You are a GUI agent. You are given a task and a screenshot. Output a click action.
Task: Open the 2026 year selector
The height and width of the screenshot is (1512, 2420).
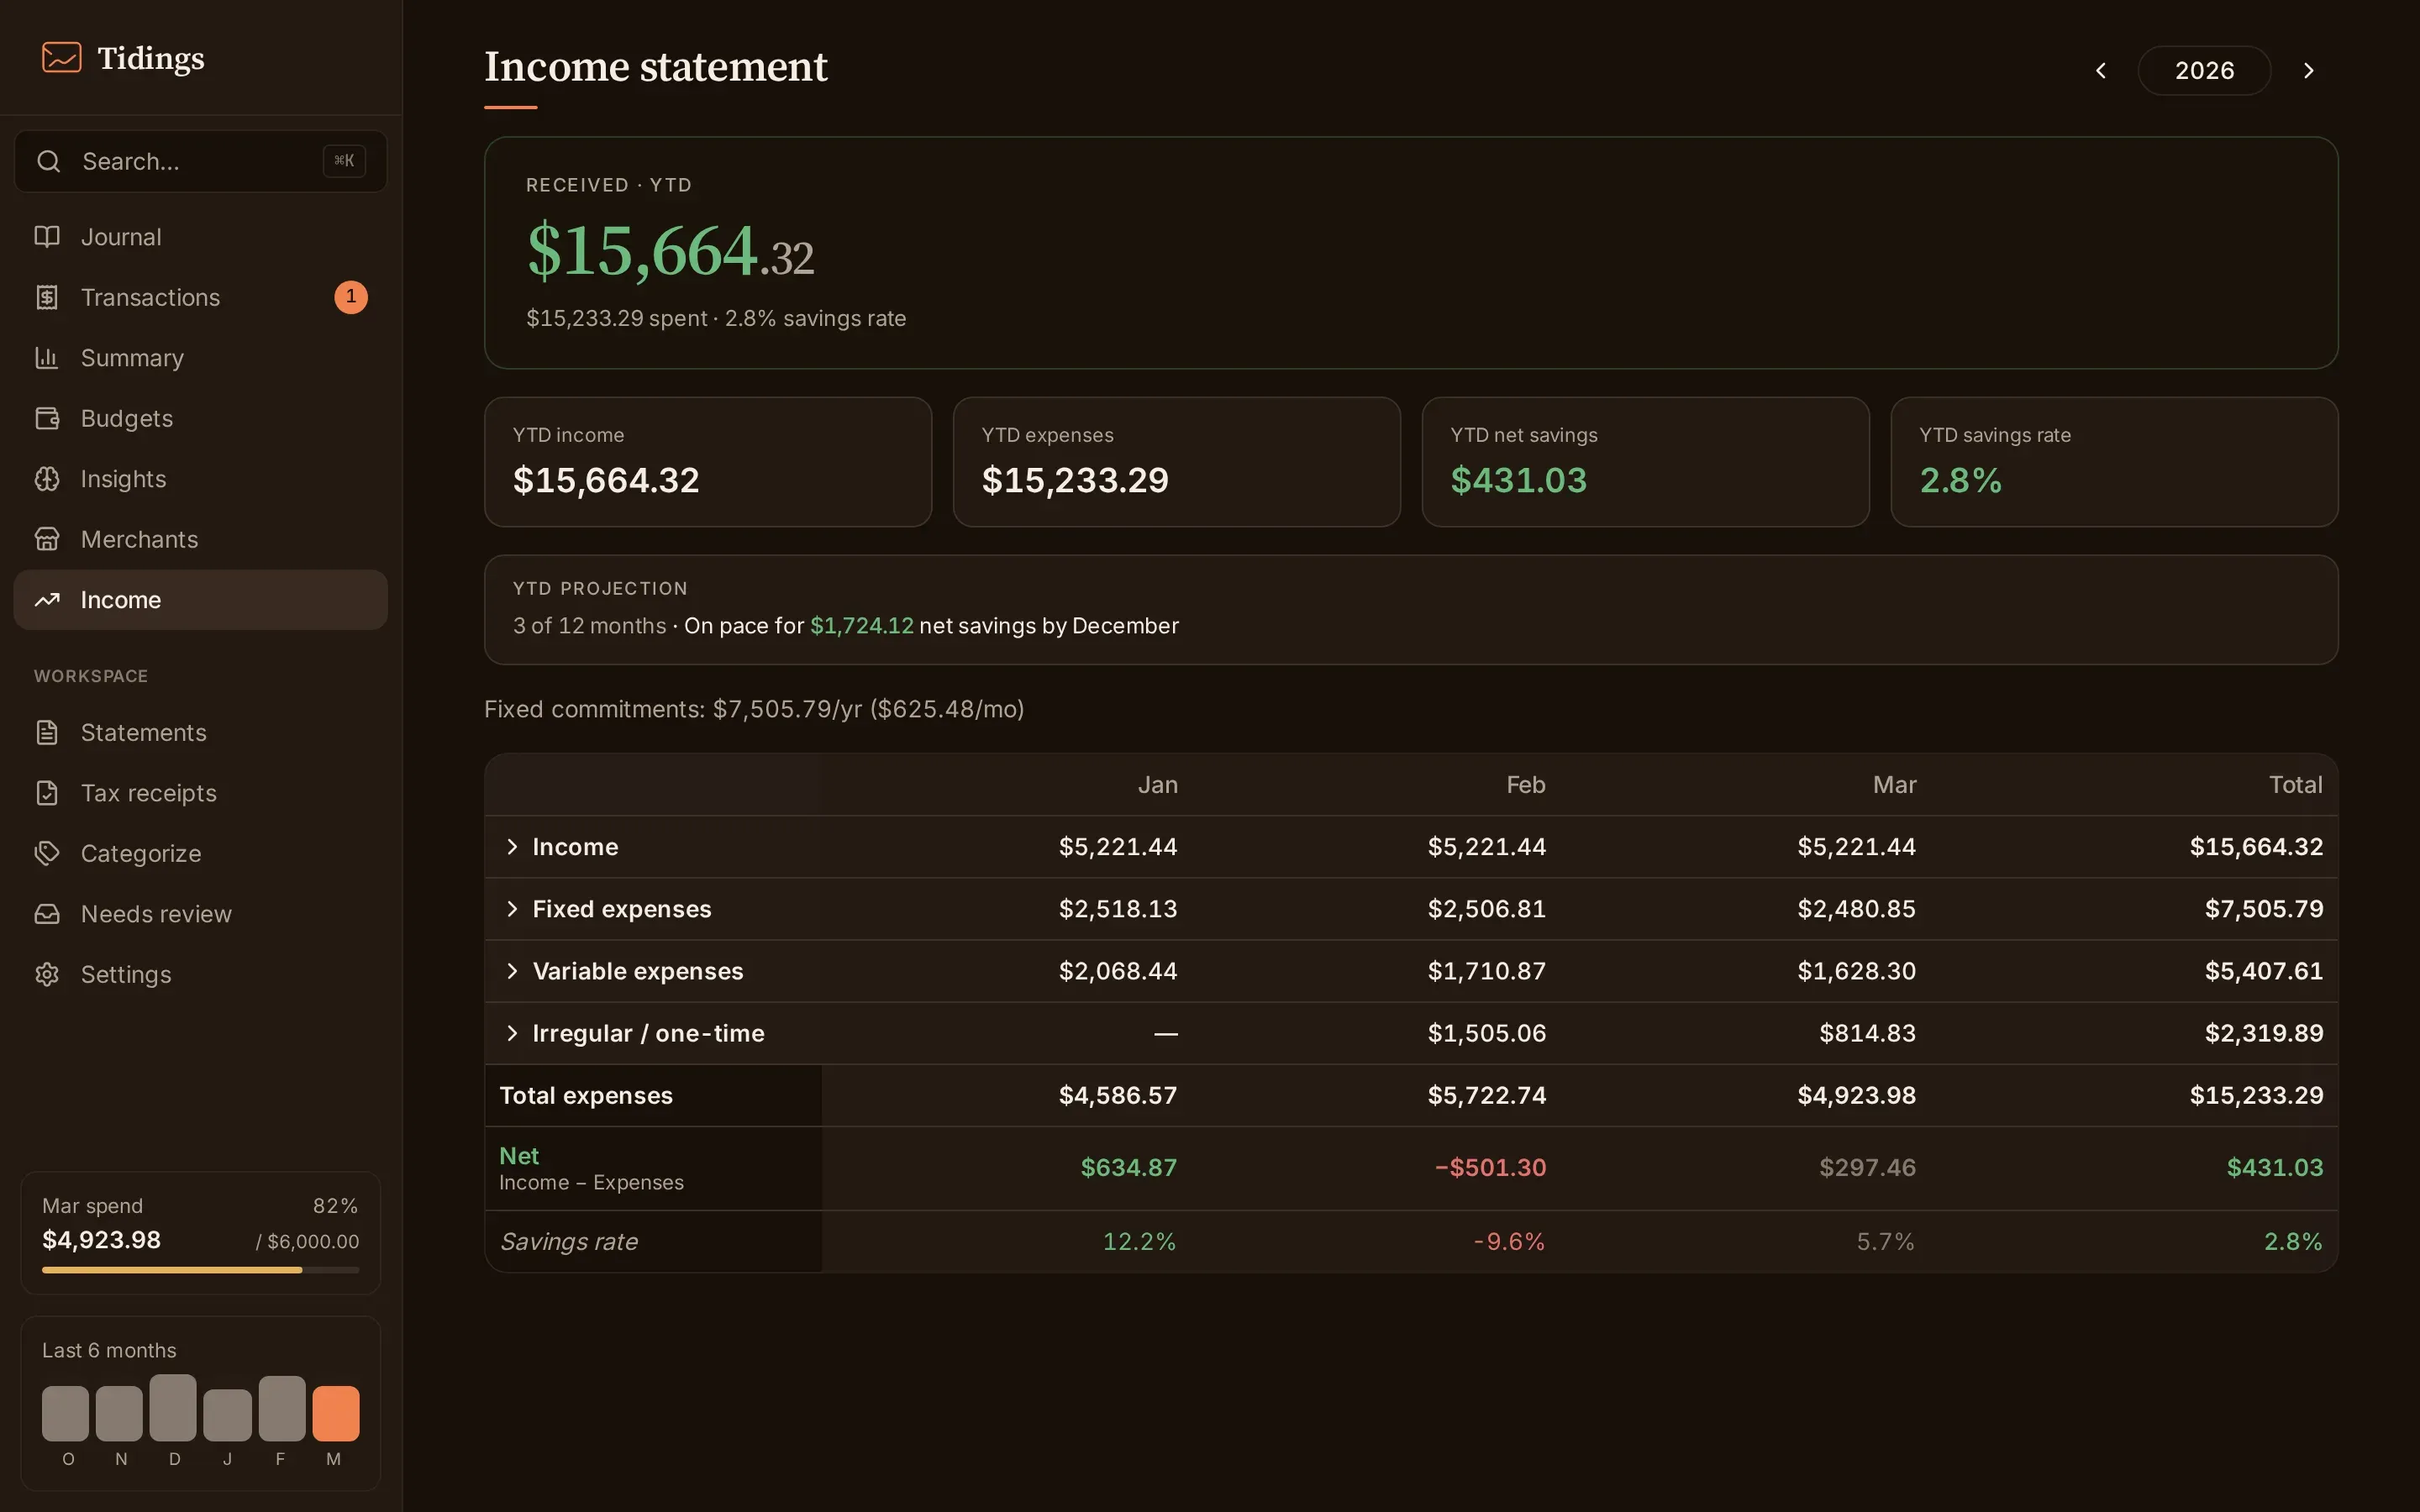(2204, 70)
